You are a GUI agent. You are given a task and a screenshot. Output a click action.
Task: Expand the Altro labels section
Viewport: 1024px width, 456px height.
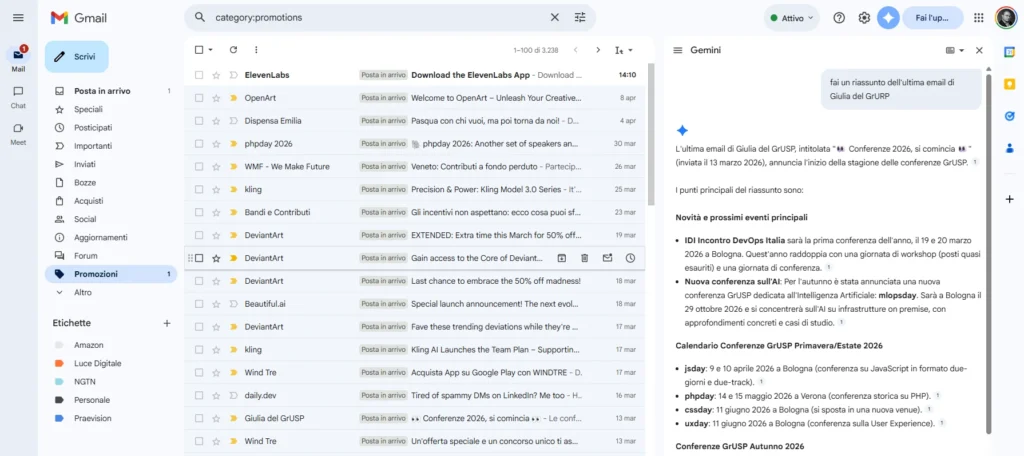82,292
